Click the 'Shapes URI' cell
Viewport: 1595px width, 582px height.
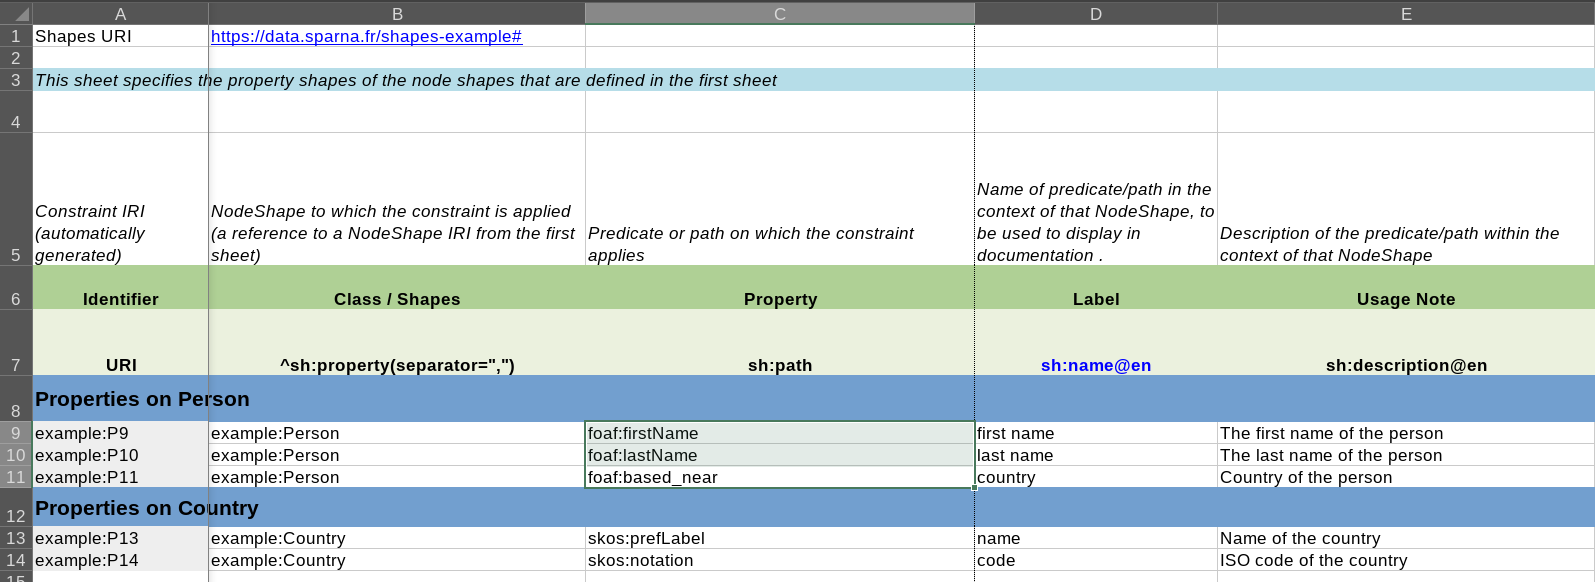(120, 36)
